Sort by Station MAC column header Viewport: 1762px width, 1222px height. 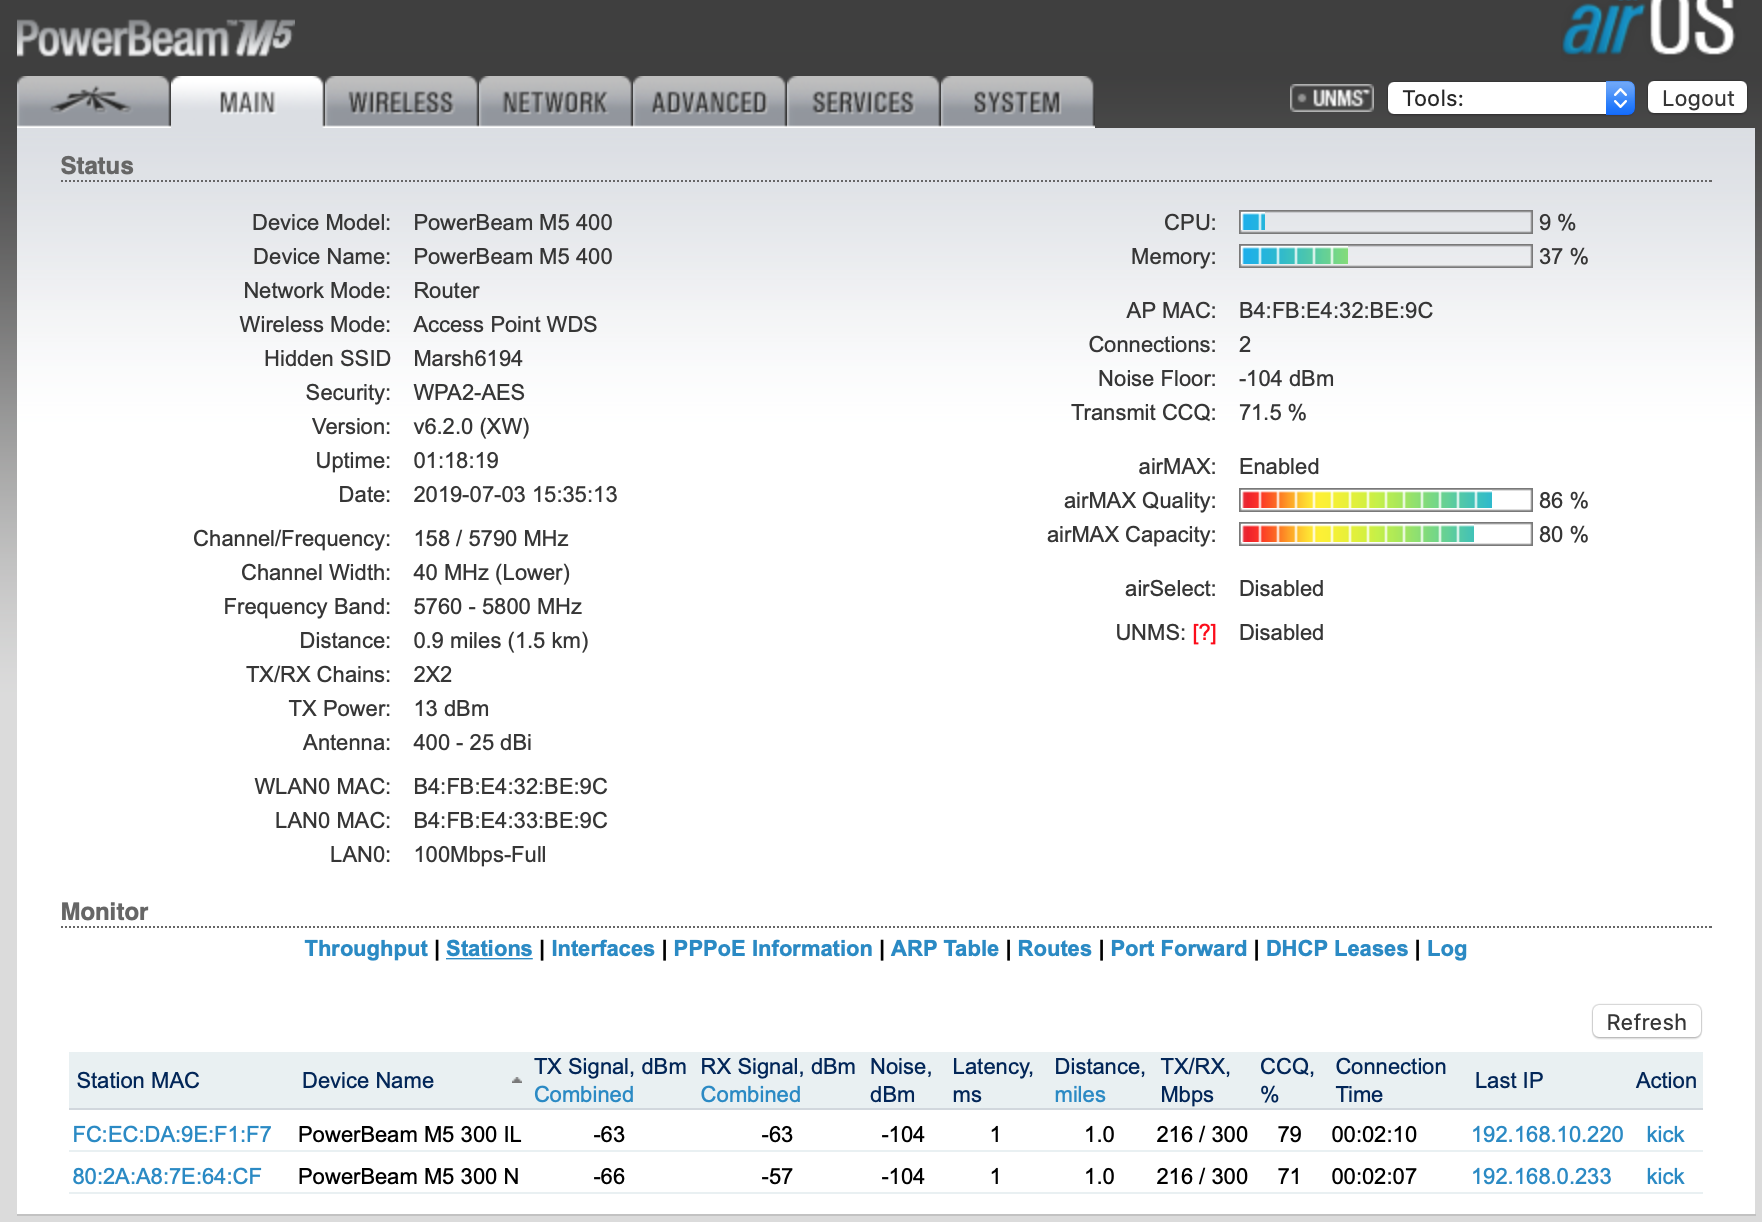pos(138,1081)
